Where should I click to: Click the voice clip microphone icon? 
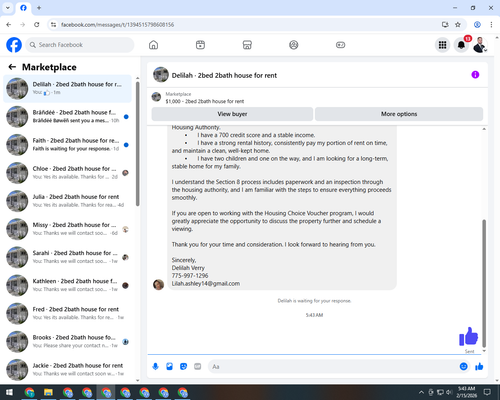tap(155, 367)
